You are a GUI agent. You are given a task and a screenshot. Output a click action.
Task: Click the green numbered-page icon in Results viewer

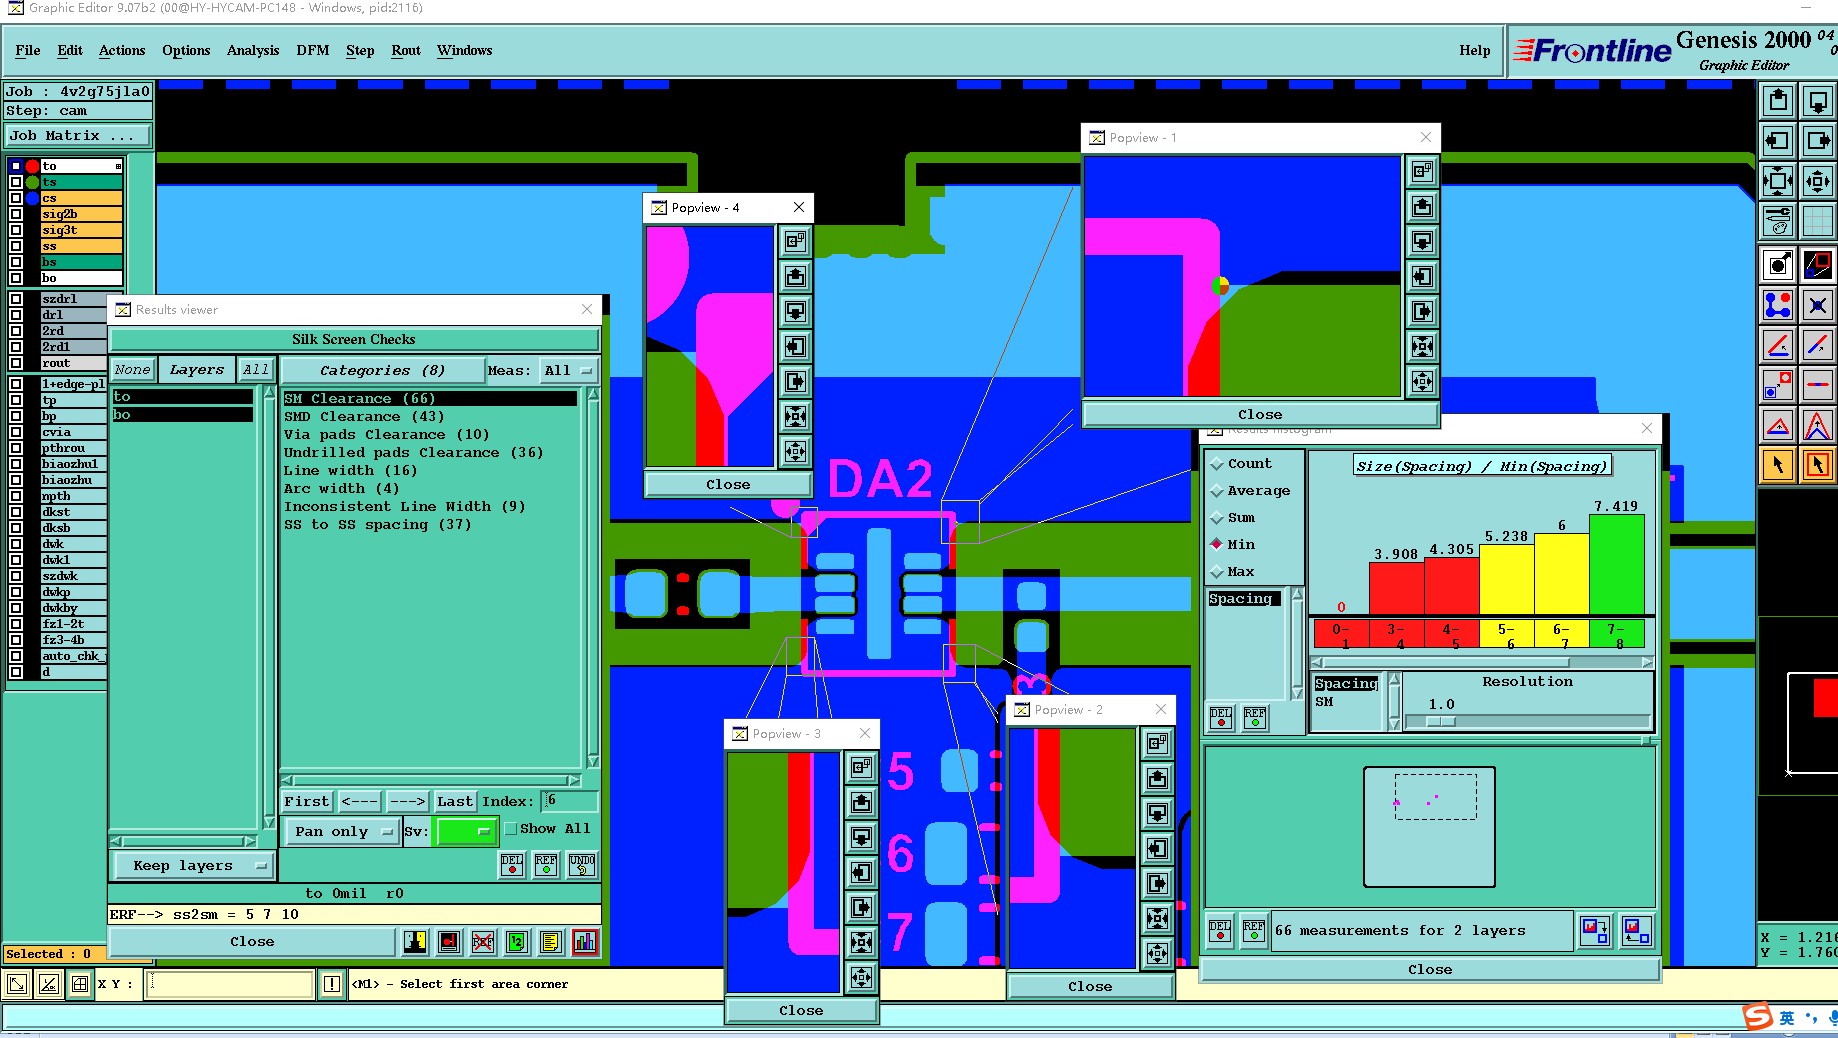tap(517, 941)
